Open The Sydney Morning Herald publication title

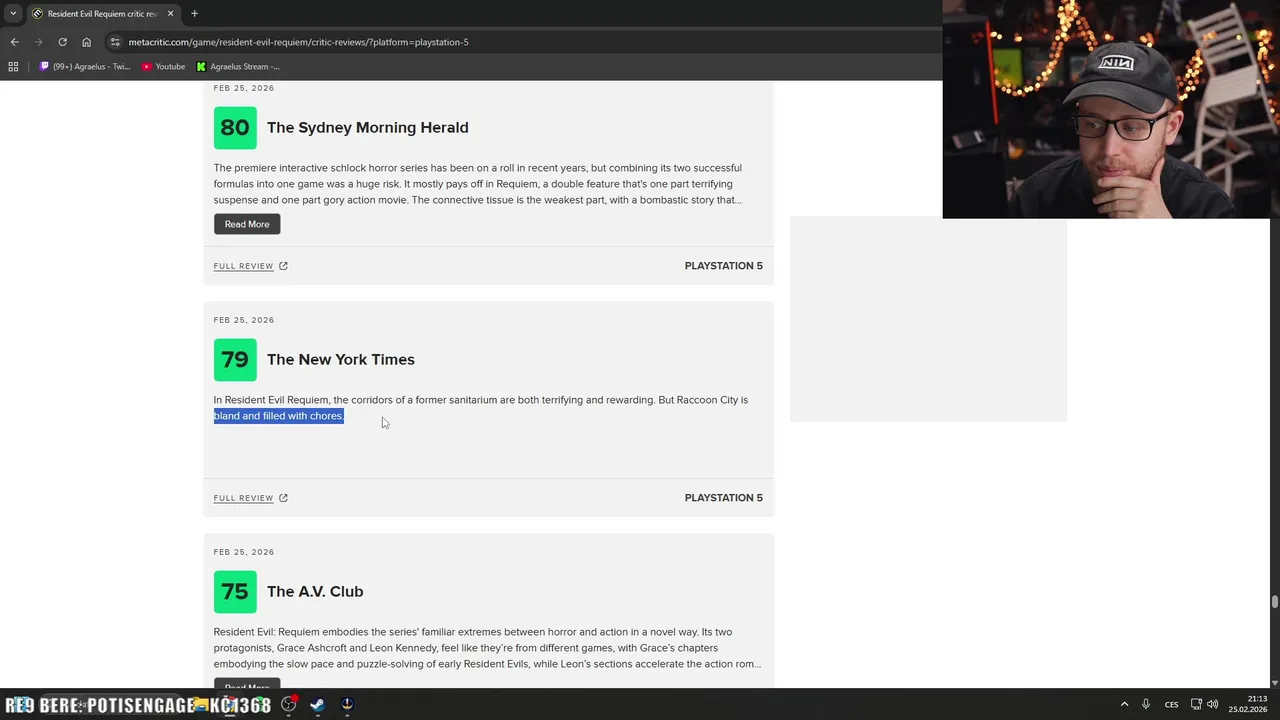(367, 127)
